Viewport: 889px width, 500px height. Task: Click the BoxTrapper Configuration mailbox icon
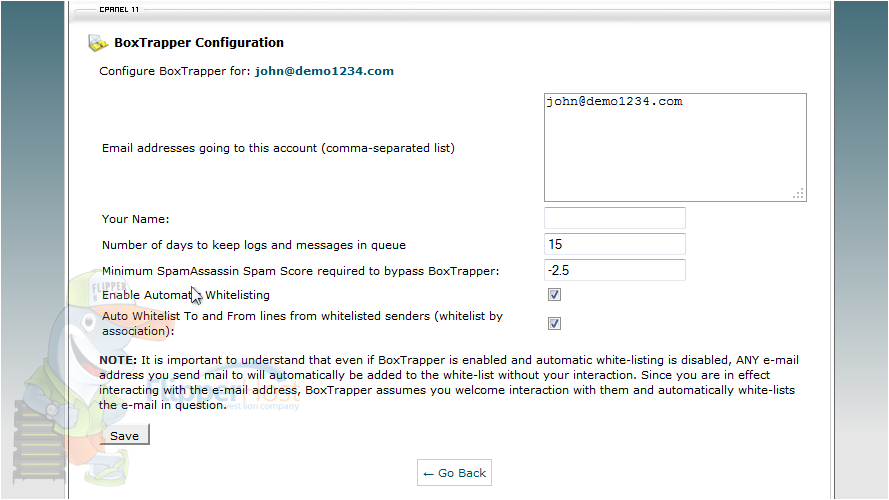tap(98, 43)
